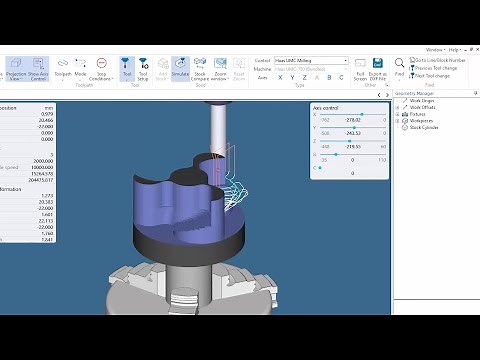Image resolution: width=480 pixels, height=360 pixels.
Task: Toggle the Z axis type button
Action: pos(305,78)
